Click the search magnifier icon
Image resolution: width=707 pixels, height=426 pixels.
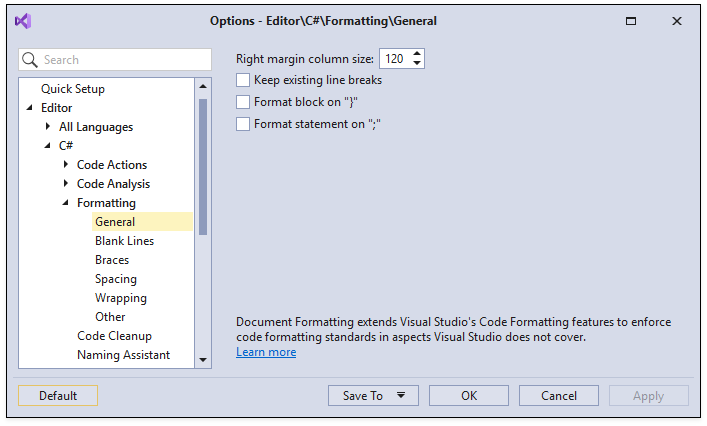[x=30, y=60]
